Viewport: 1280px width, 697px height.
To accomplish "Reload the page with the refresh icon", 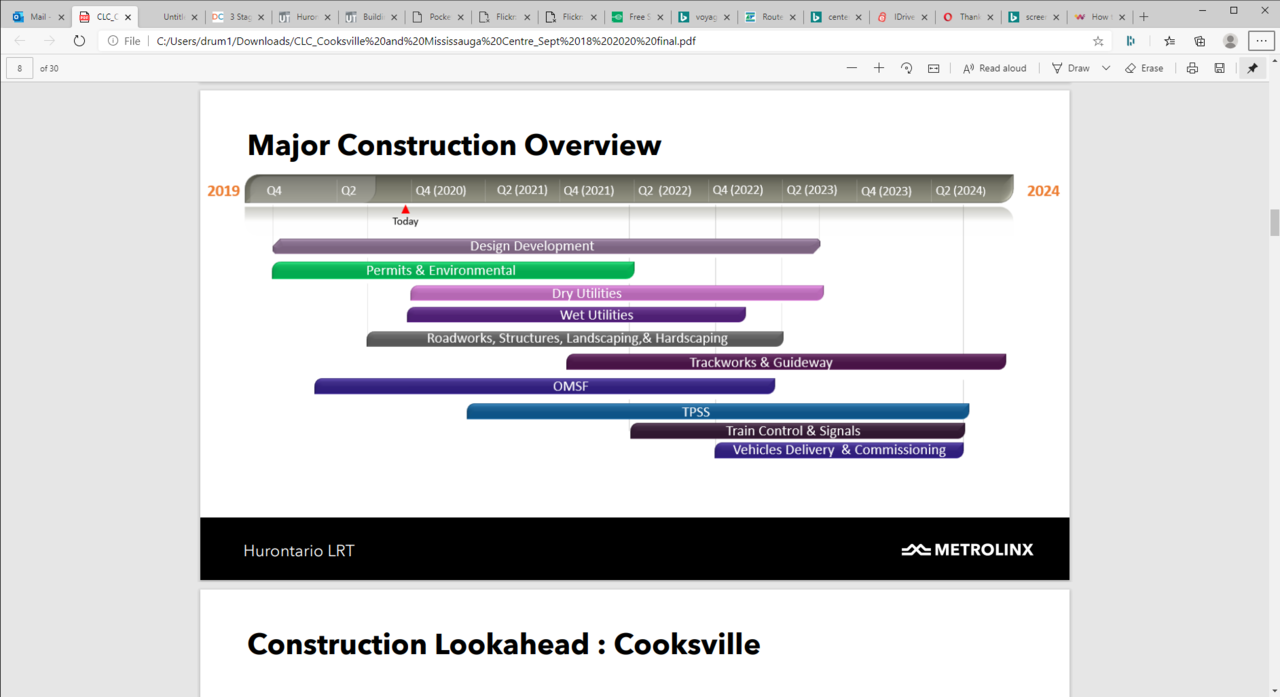I will click(x=79, y=41).
